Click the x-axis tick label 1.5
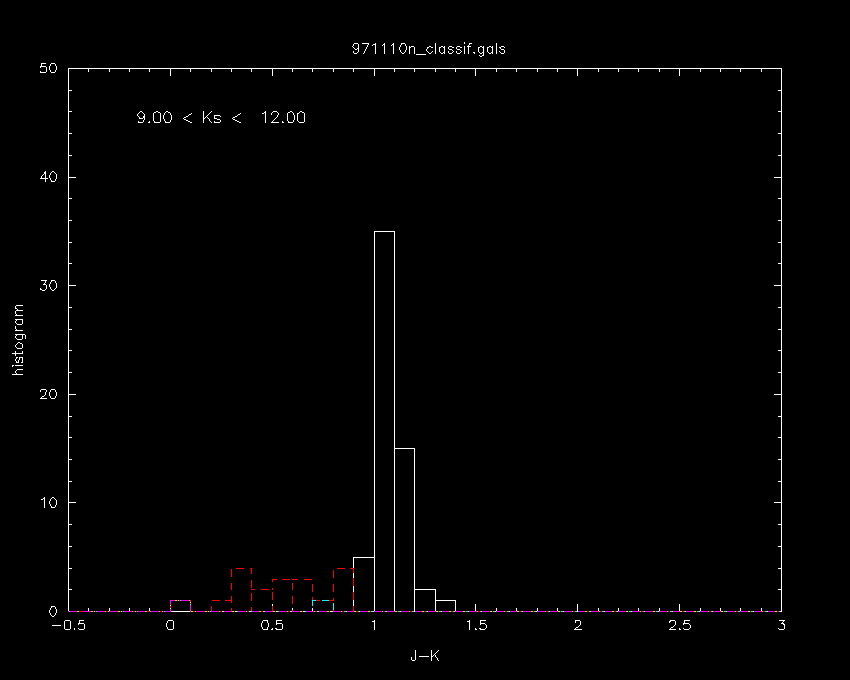Viewport: 850px width, 680px height. [476, 625]
